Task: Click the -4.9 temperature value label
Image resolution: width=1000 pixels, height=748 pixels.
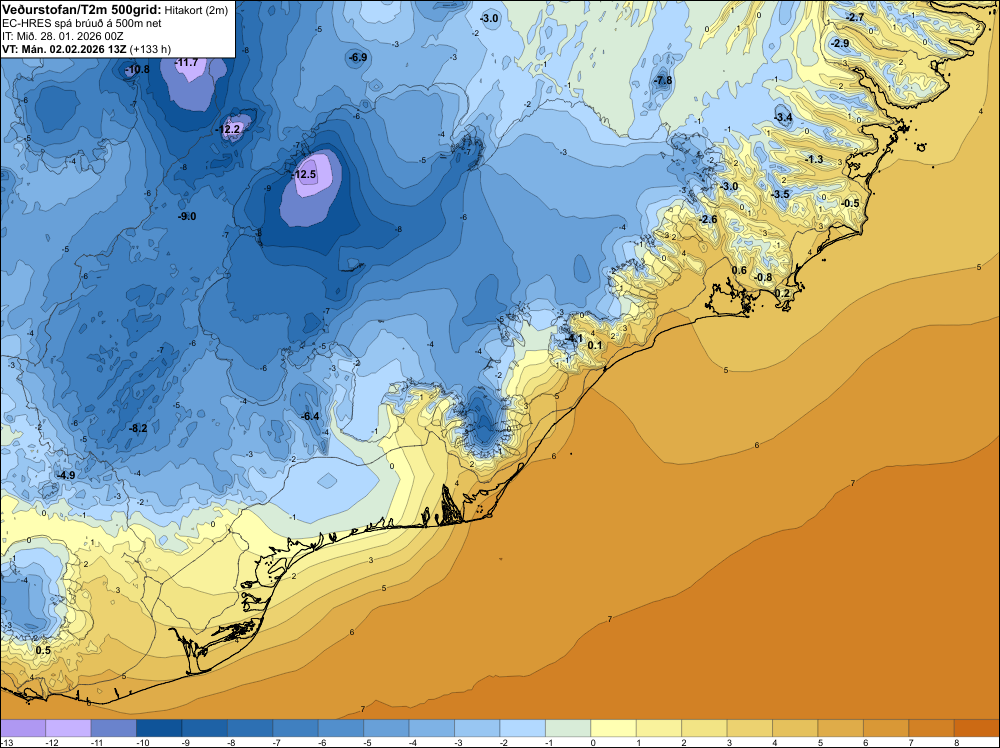Action: click(x=66, y=476)
